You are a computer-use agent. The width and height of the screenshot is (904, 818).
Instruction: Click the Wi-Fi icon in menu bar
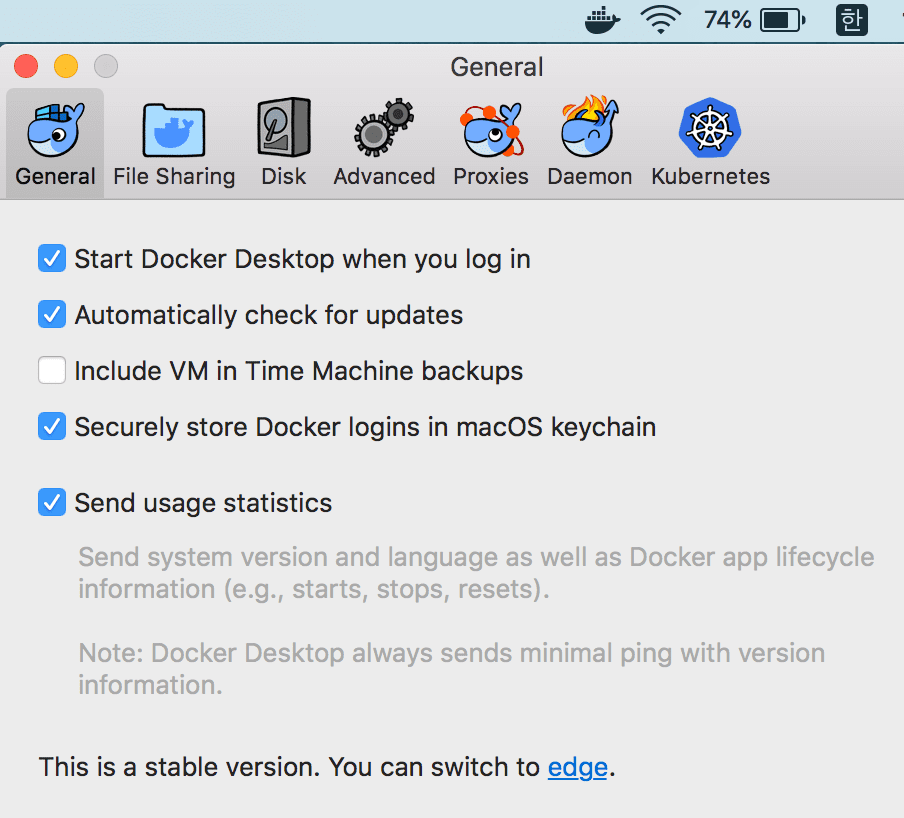coord(661,19)
